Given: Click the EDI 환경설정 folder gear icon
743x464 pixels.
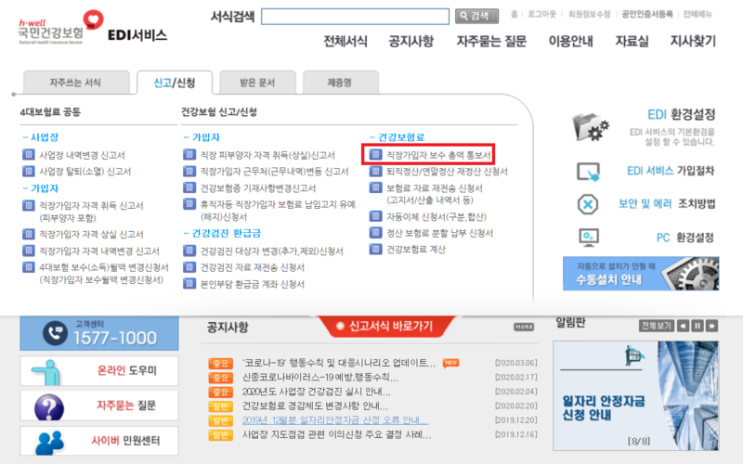Looking at the screenshot, I should pos(590,127).
